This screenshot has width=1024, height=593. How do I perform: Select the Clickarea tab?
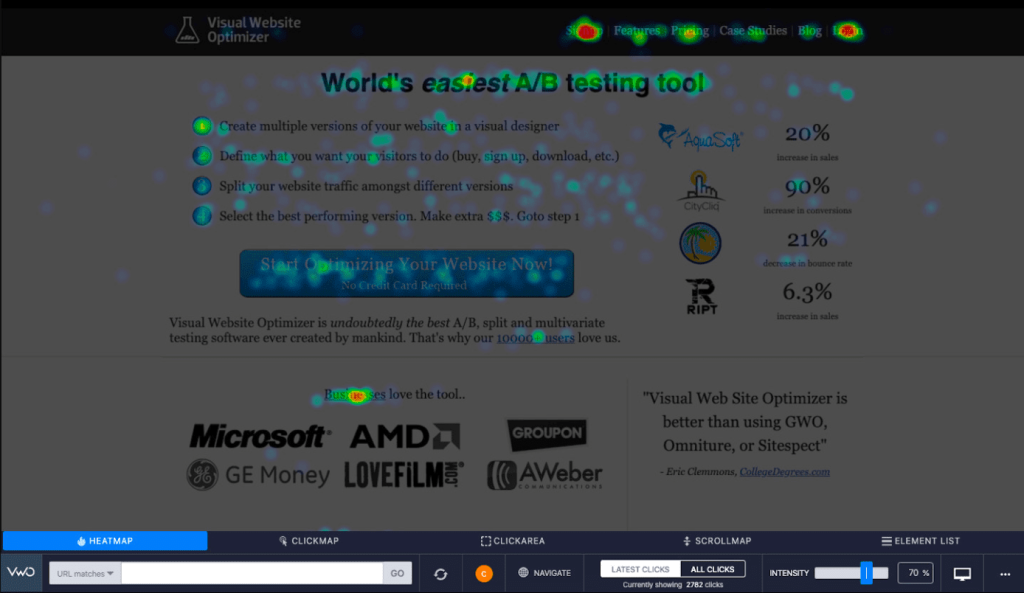click(x=513, y=541)
